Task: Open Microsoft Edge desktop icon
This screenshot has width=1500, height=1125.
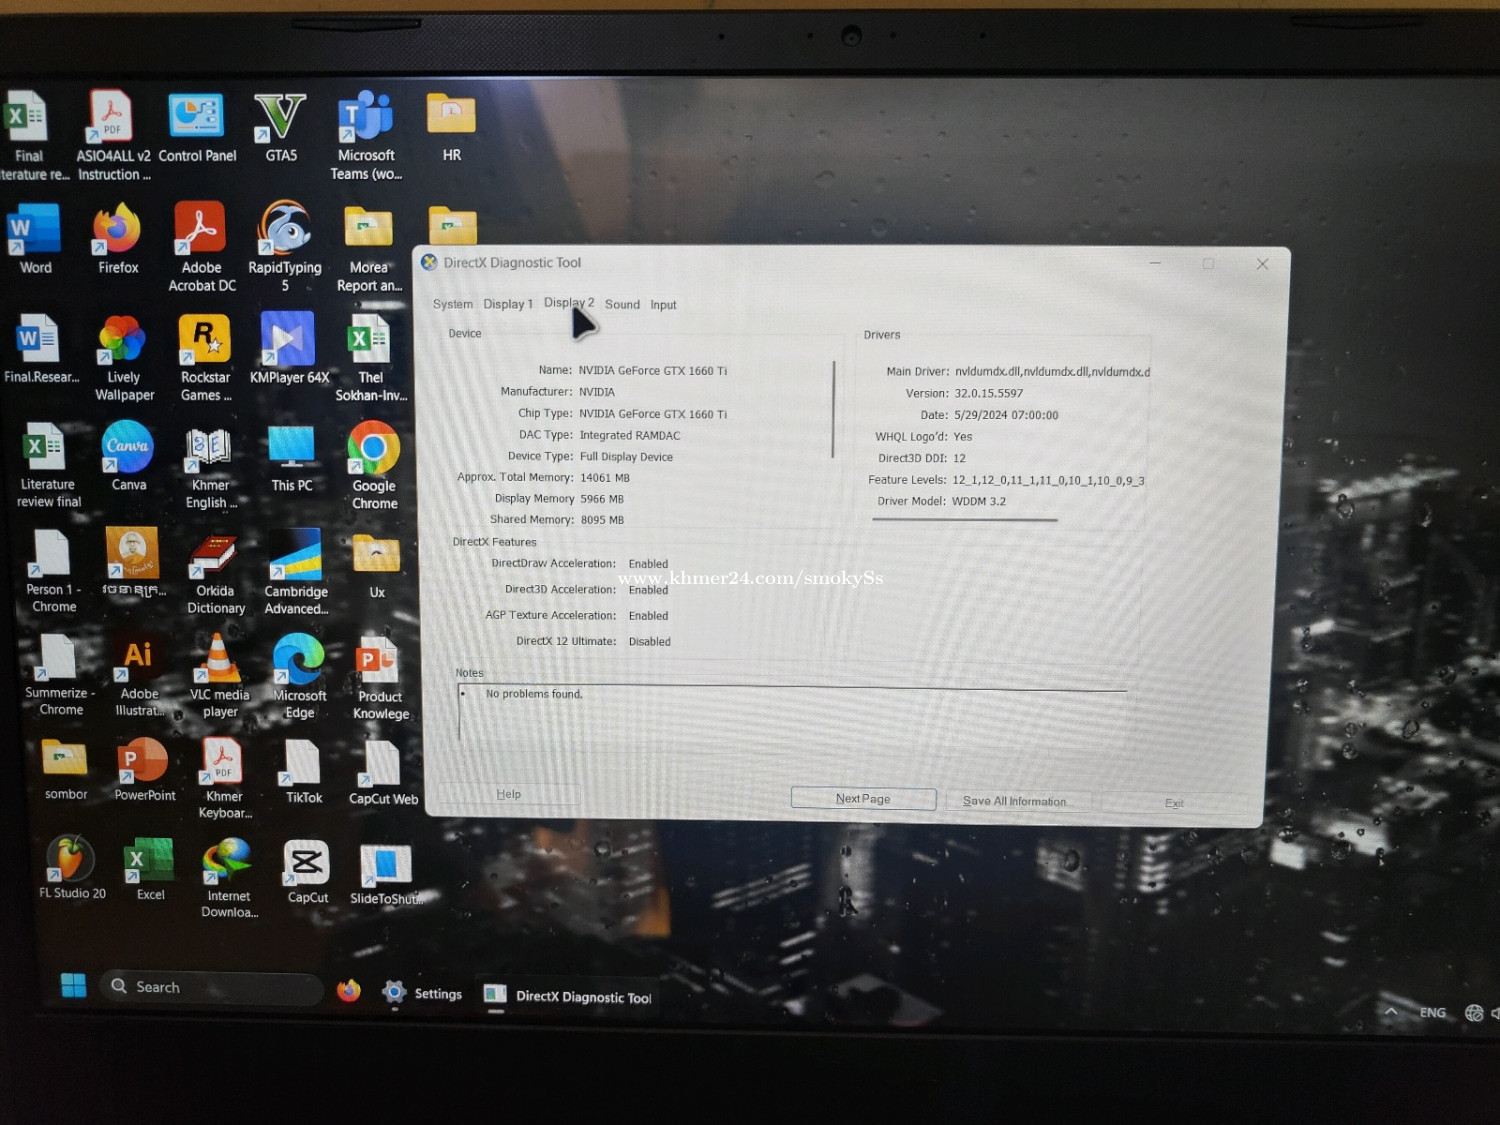Action: pos(299,676)
